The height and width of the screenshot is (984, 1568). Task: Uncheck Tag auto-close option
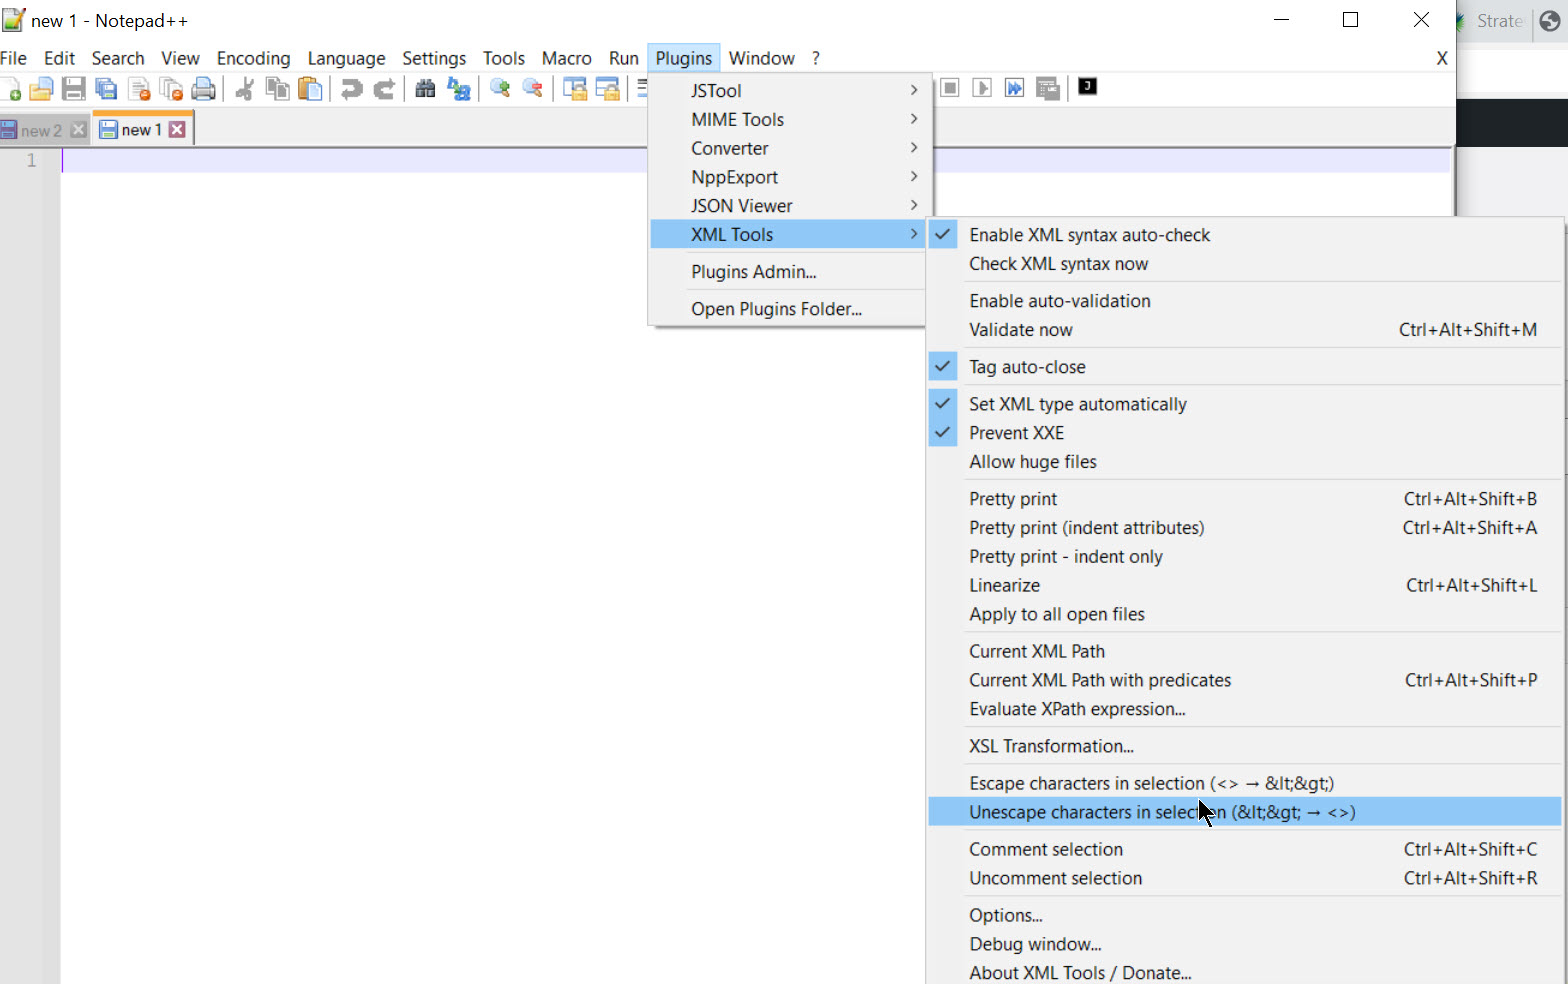(x=1245, y=367)
